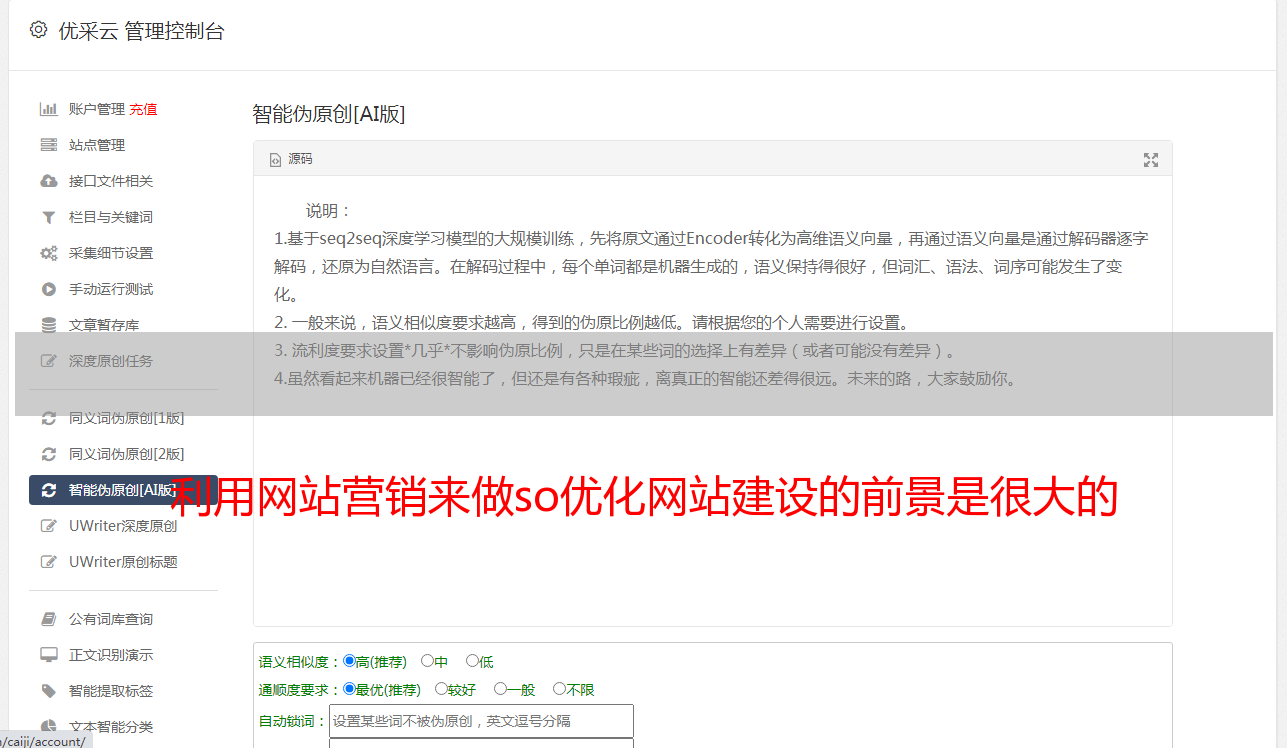Click the edit icon for UWriter深度原创
Screen dimensions: 1287x748
(x=48, y=526)
